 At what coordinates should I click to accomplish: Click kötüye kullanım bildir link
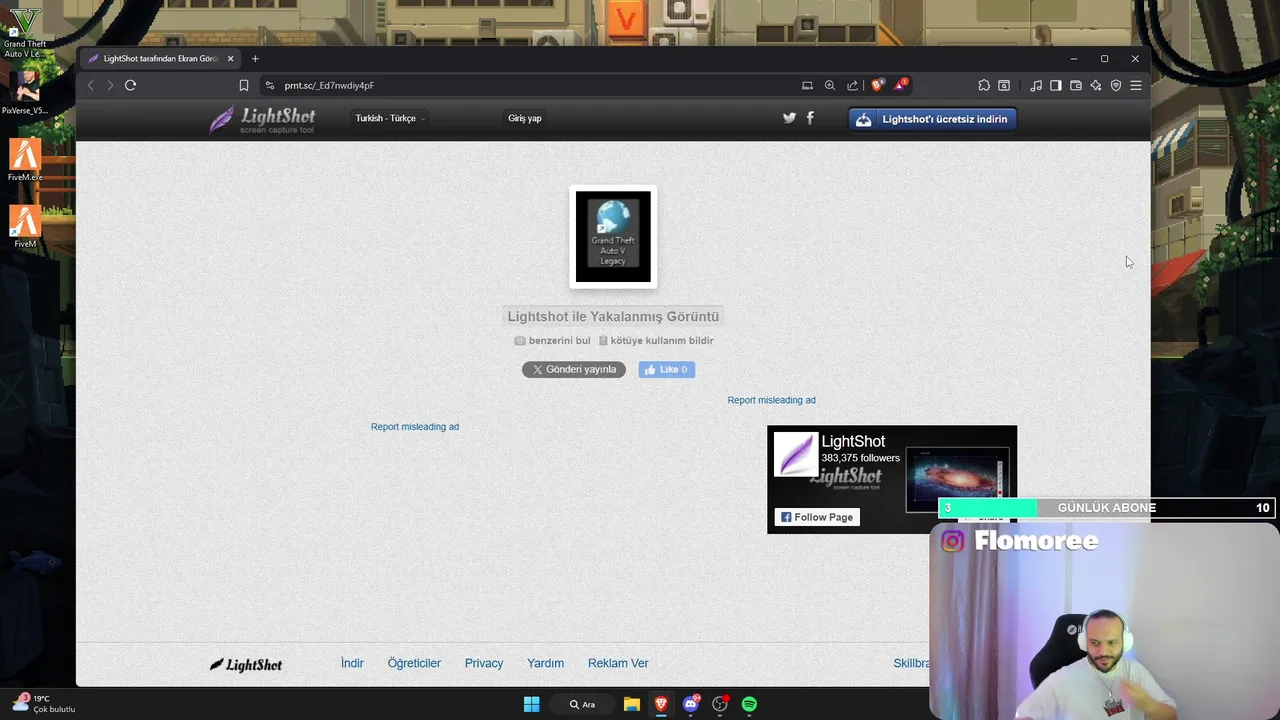[x=656, y=341]
